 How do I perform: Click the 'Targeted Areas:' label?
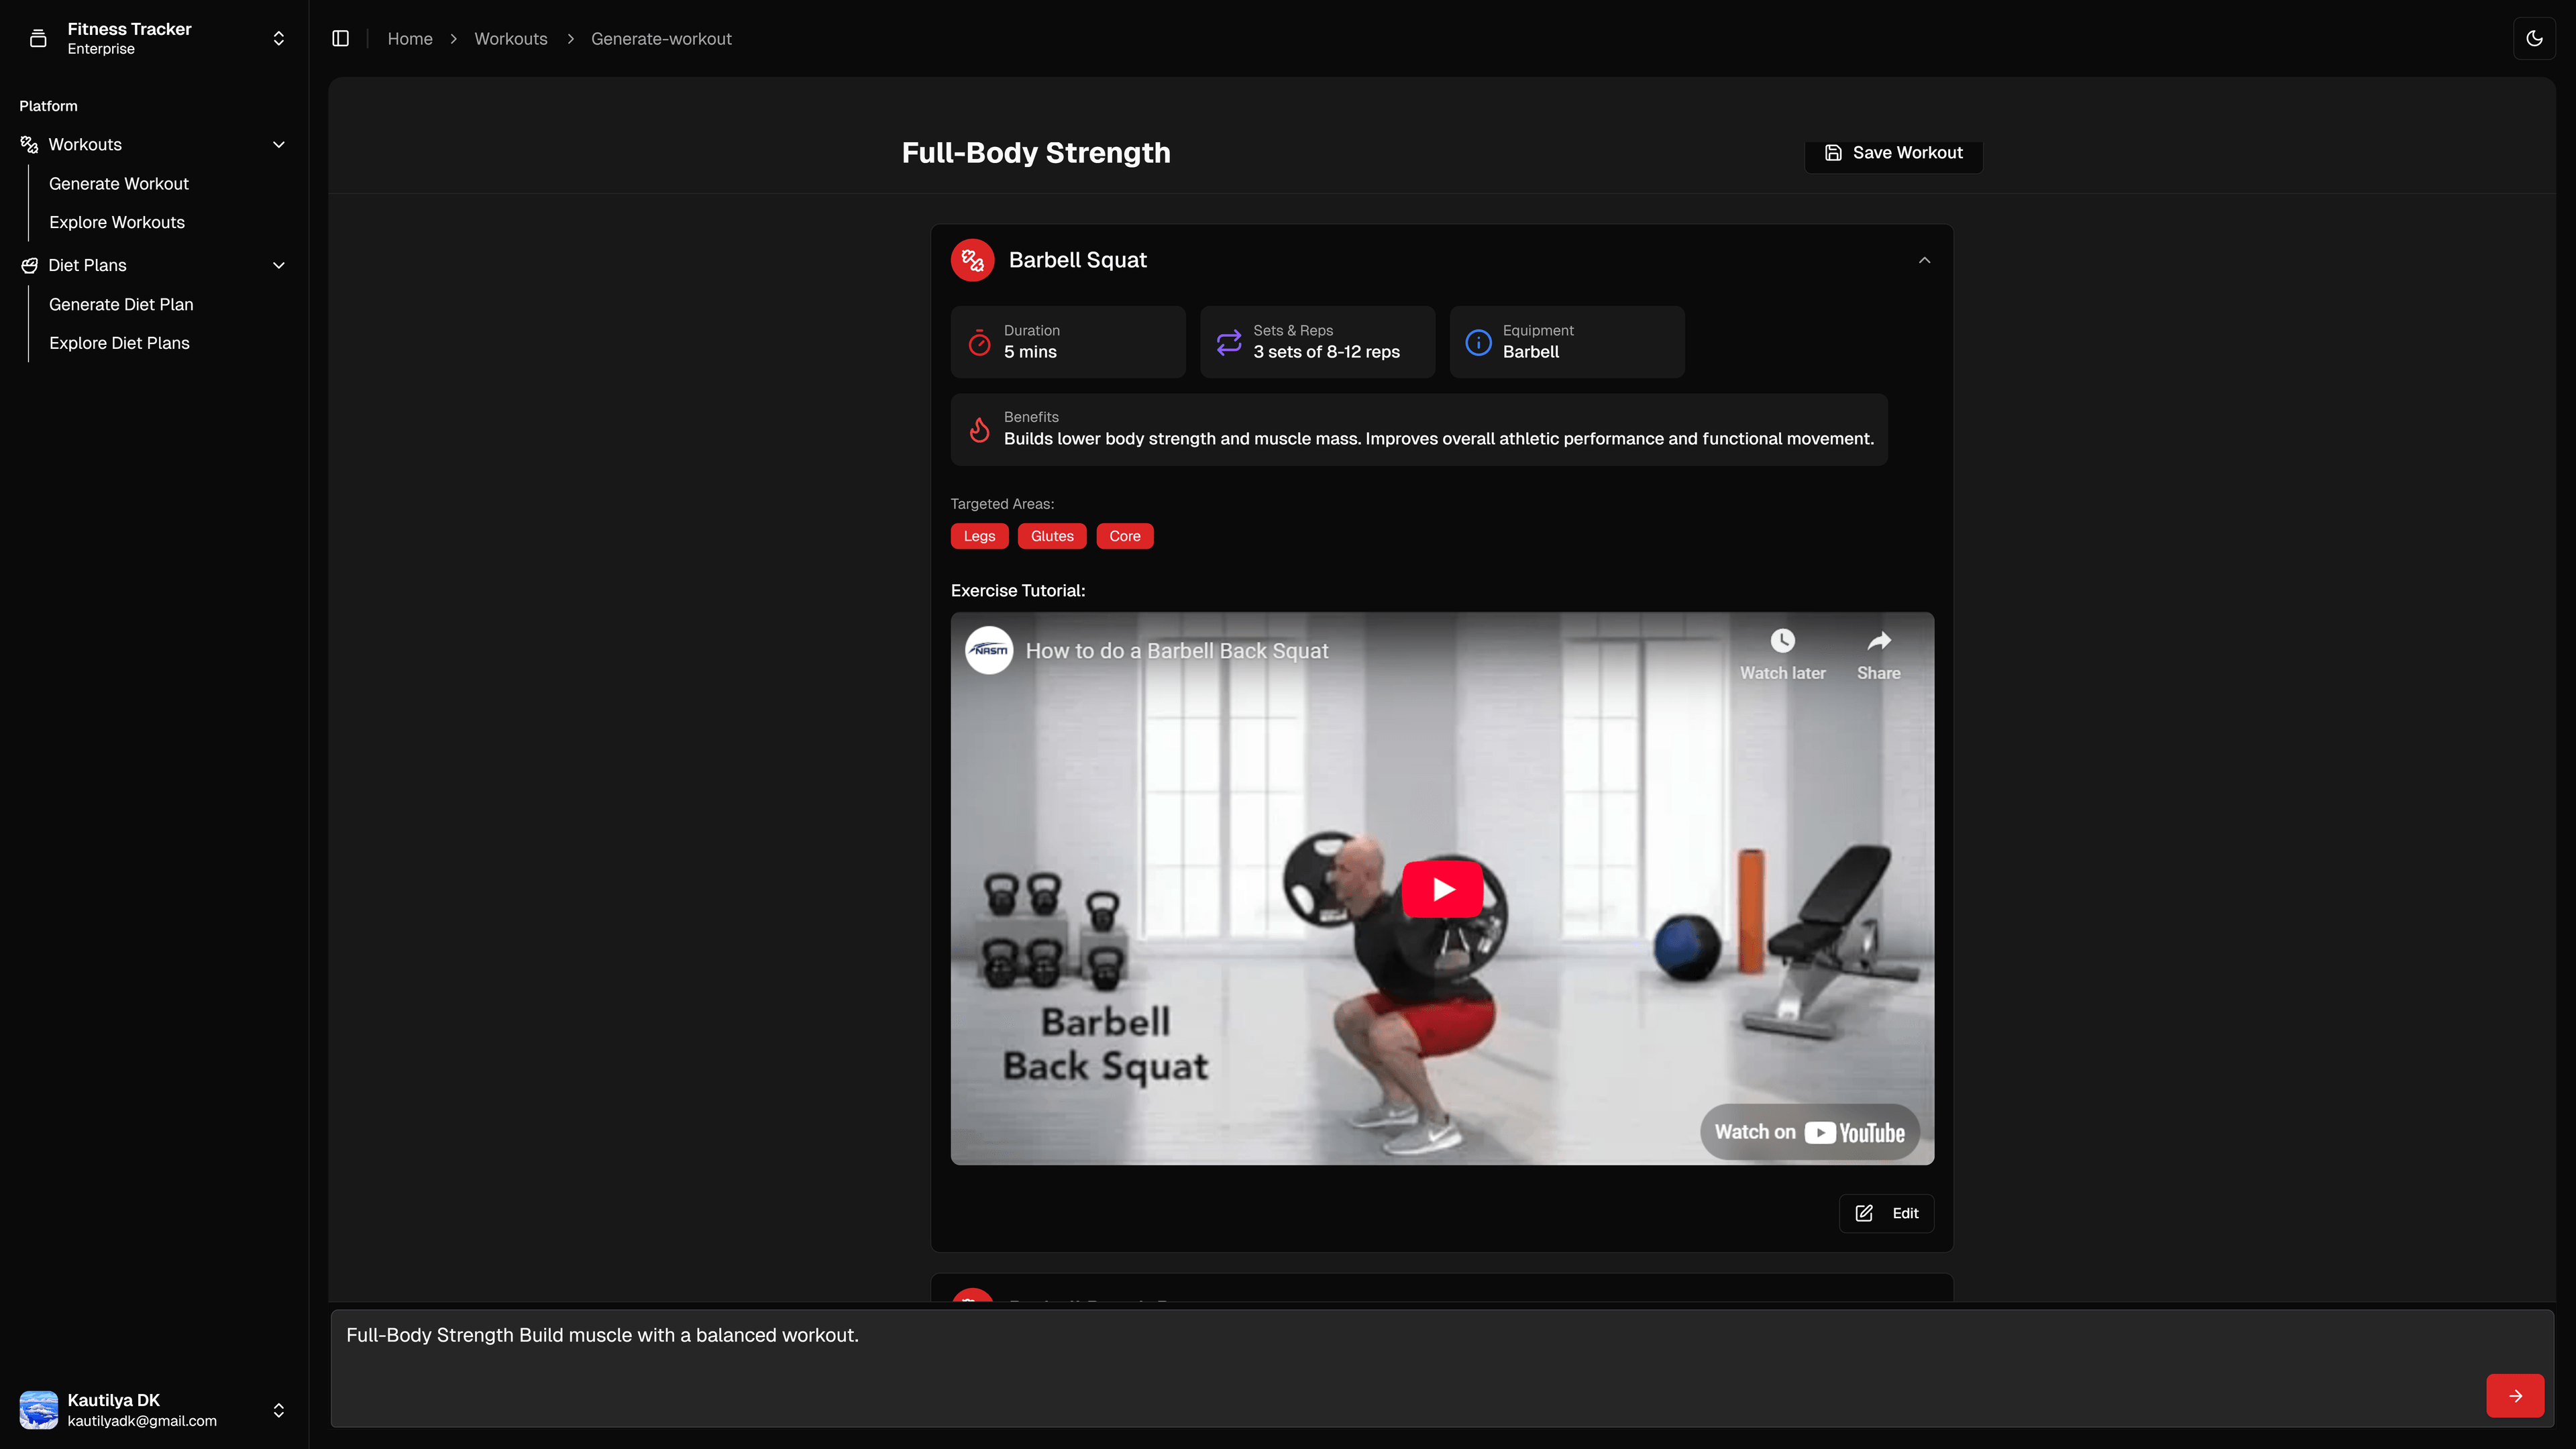[1002, 504]
